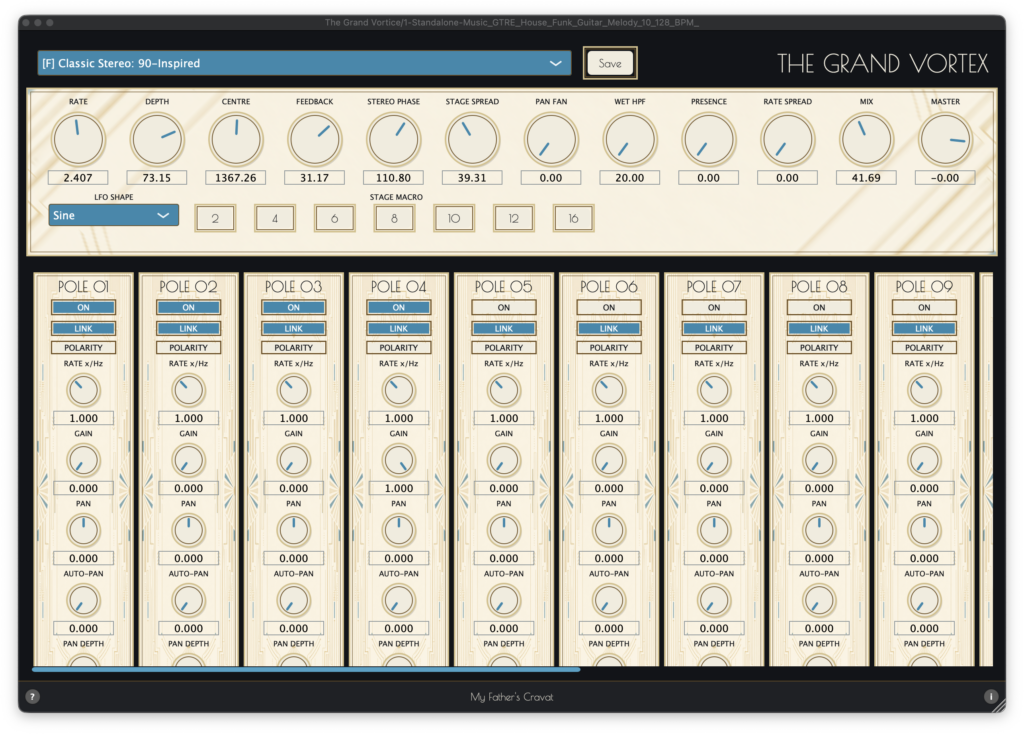Toggle Pole 04 ON button
The image size is (1024, 734).
[399, 307]
